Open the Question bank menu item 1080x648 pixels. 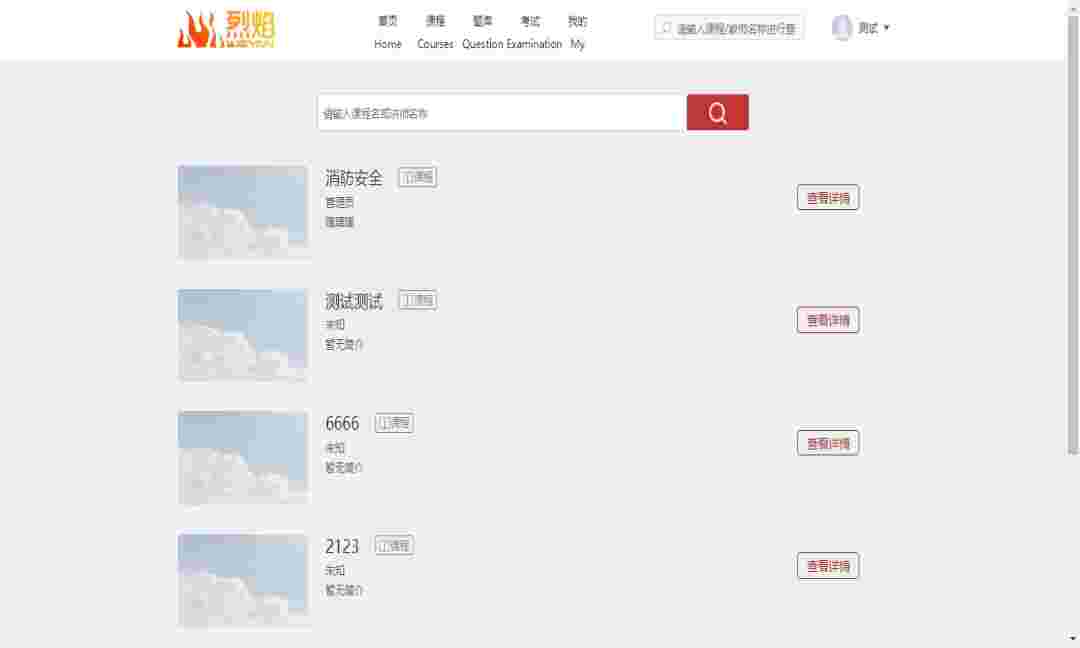point(482,32)
